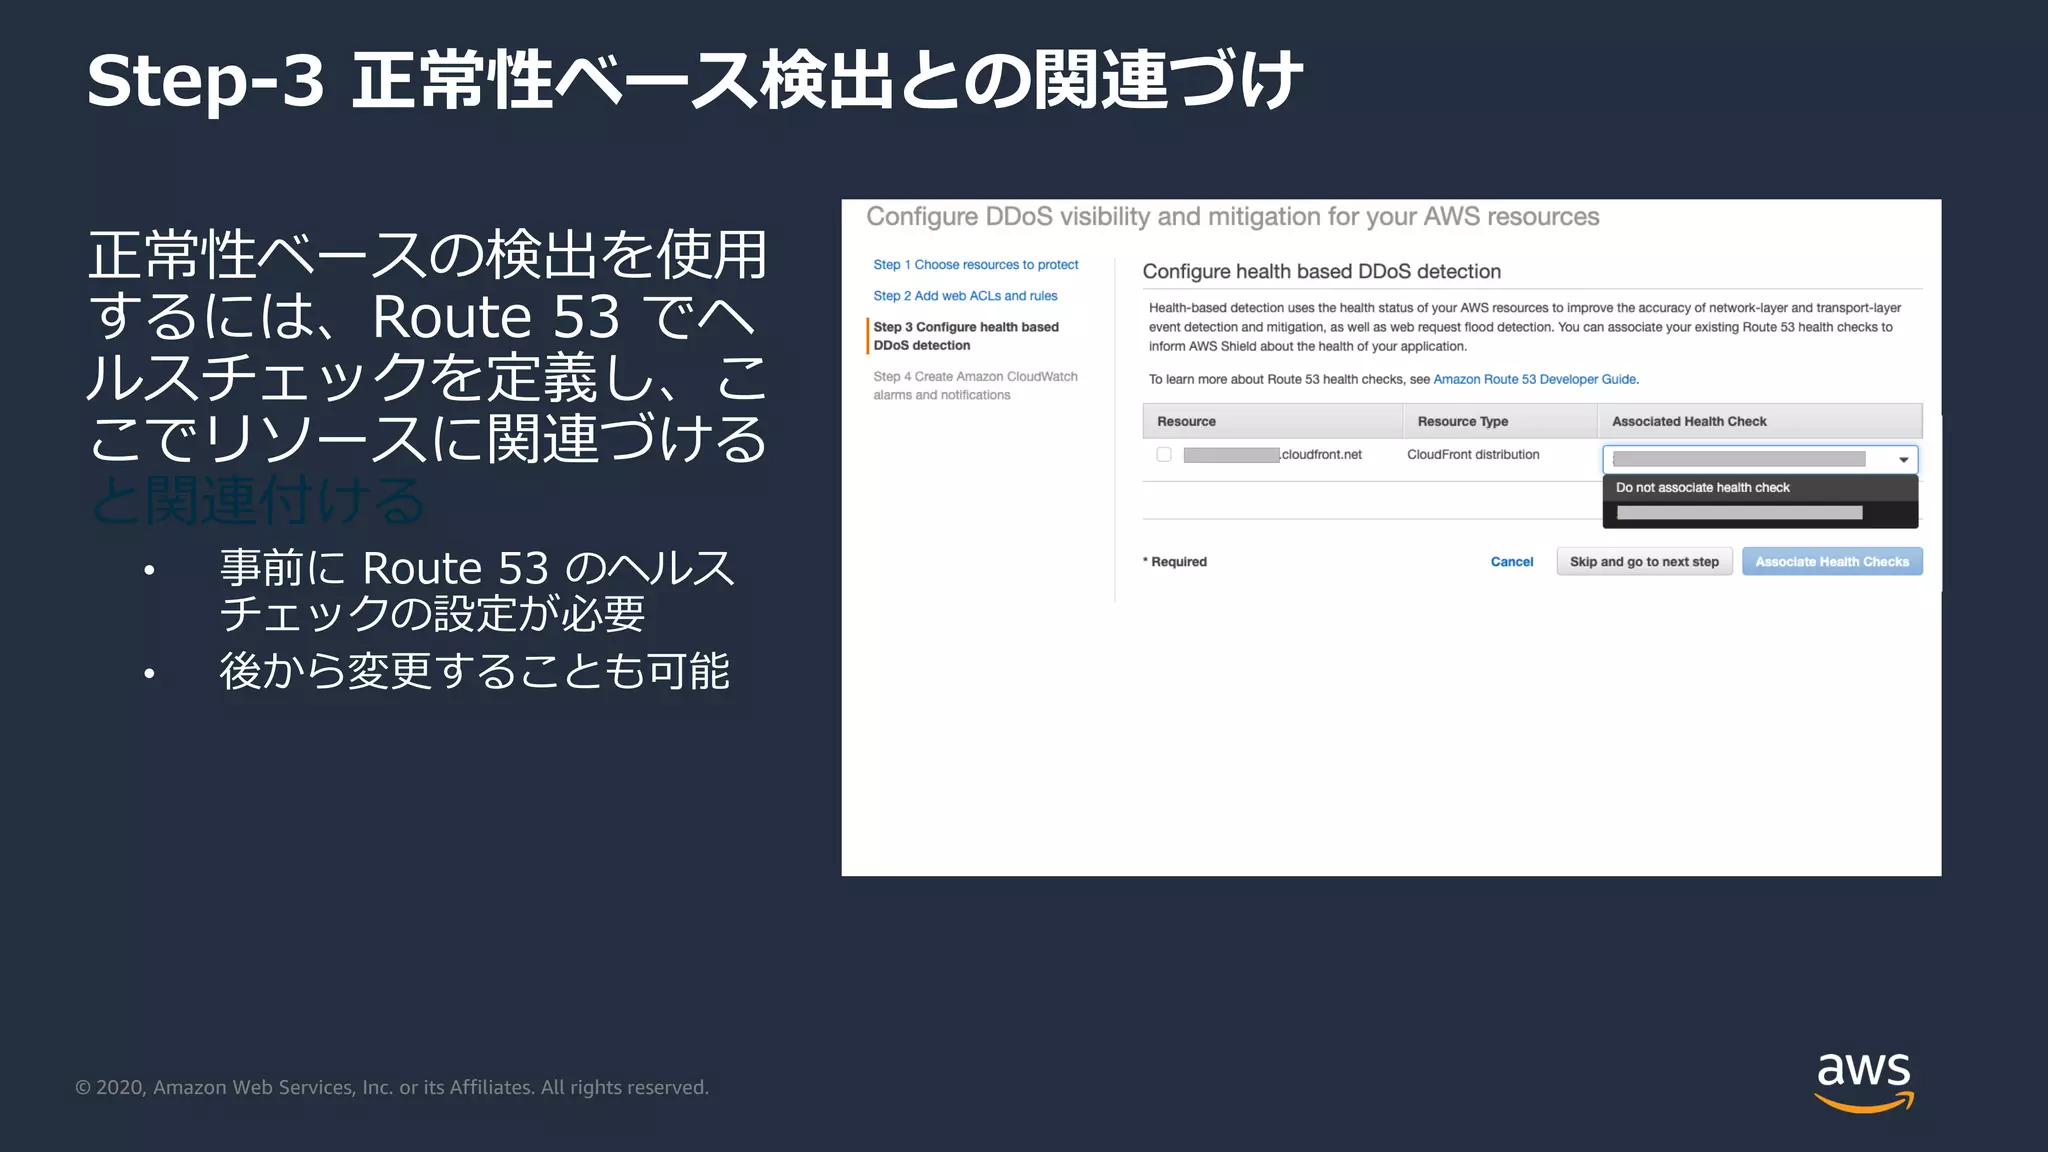This screenshot has height=1152, width=2048.
Task: Click the copyright notice text
Action: pos(392,1087)
